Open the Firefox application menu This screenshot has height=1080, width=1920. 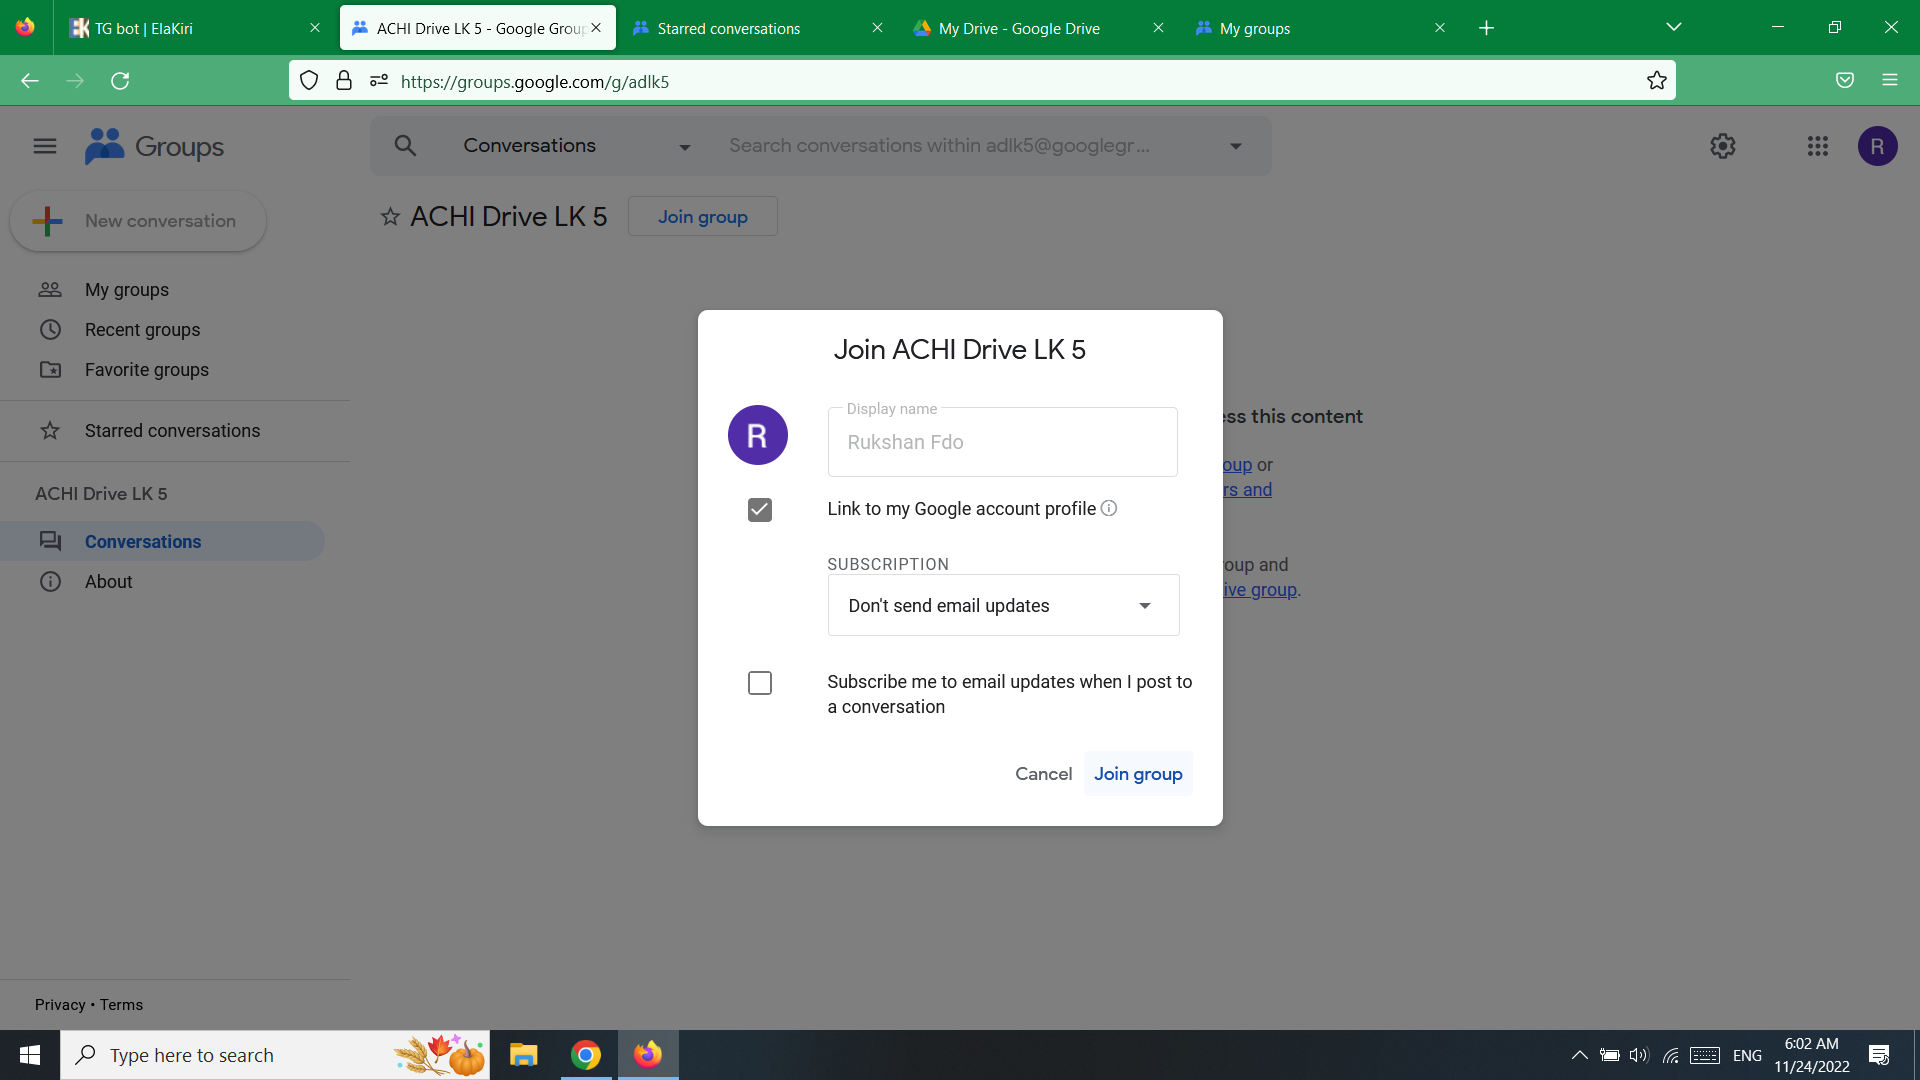click(x=1890, y=81)
